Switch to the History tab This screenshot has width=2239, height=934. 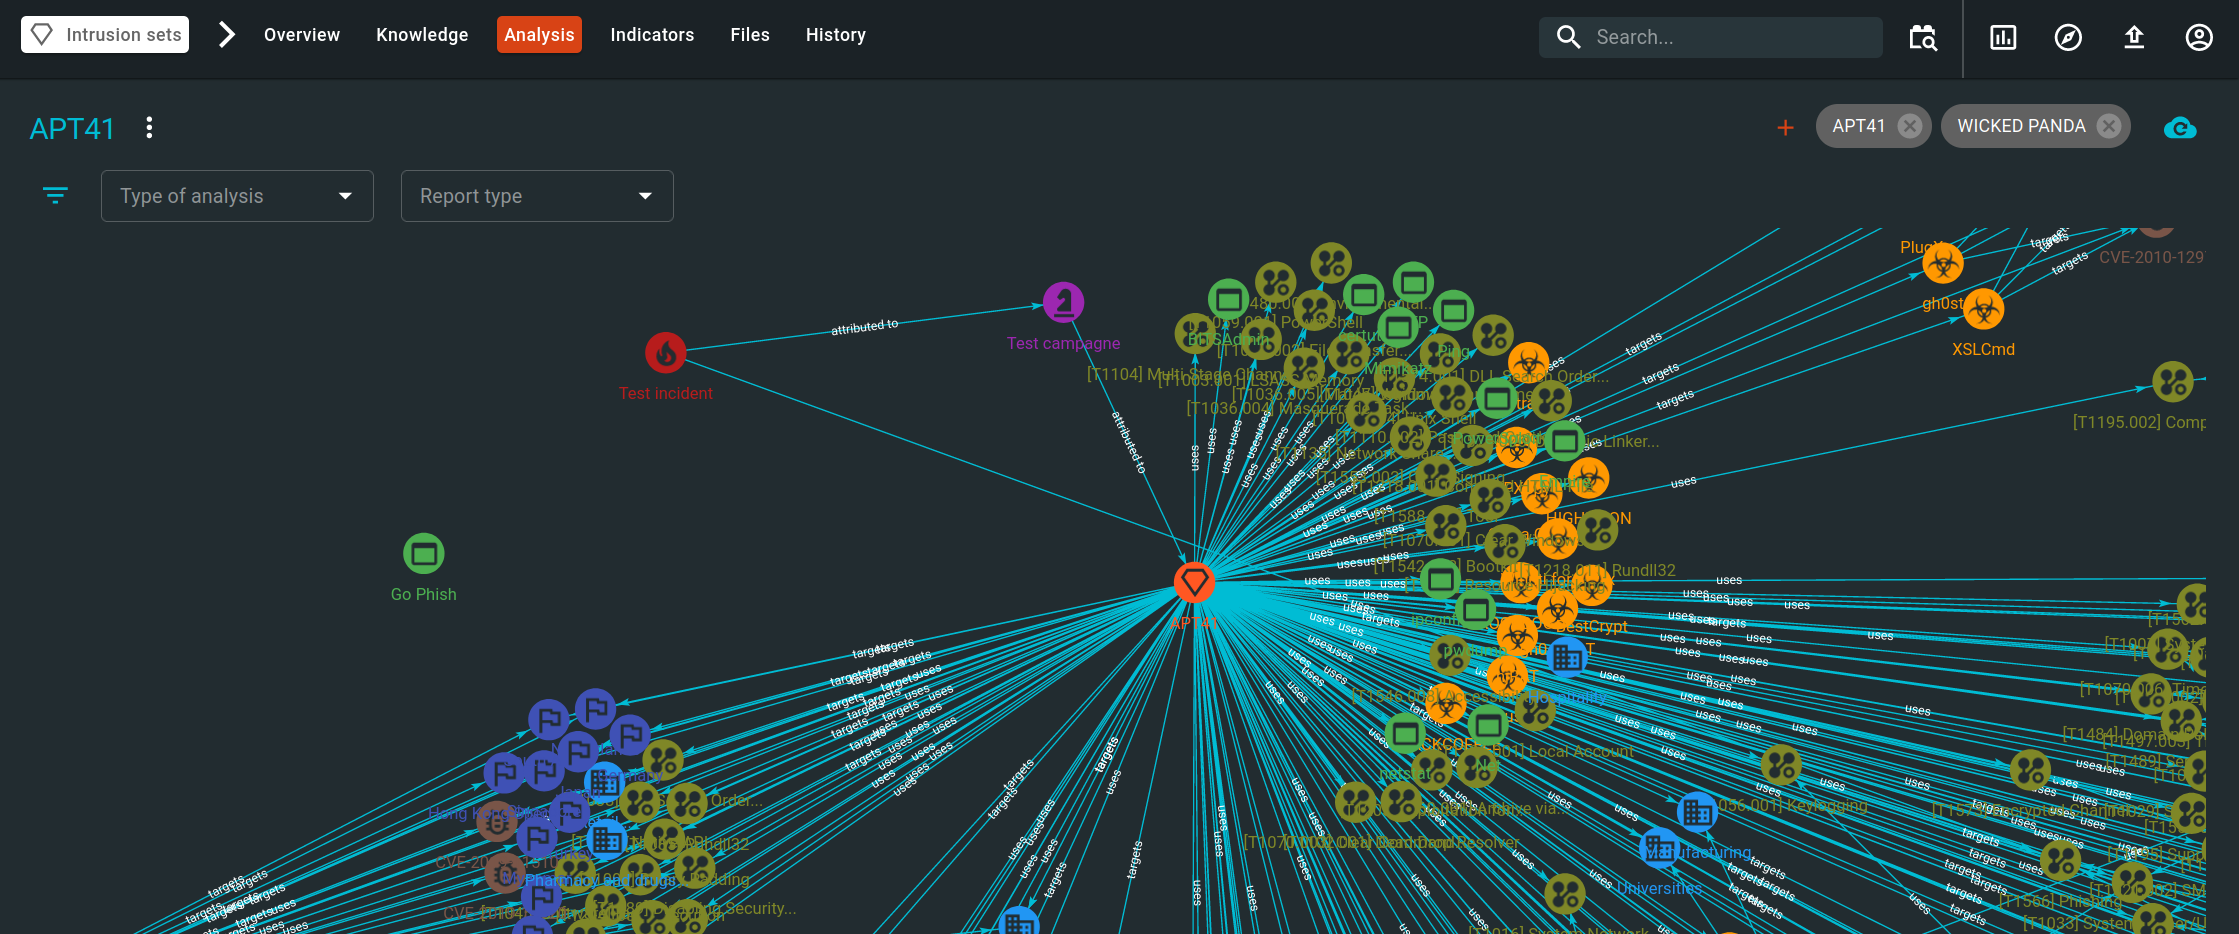click(x=835, y=34)
